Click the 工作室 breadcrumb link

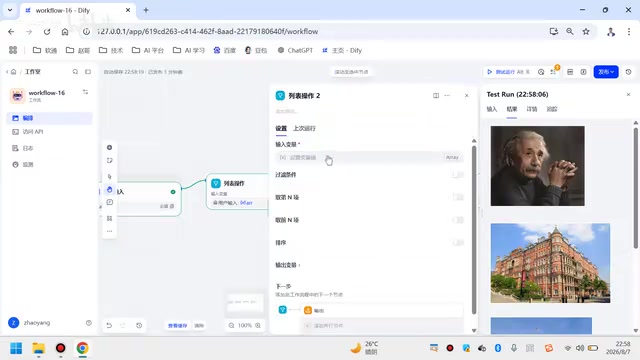click(x=33, y=72)
